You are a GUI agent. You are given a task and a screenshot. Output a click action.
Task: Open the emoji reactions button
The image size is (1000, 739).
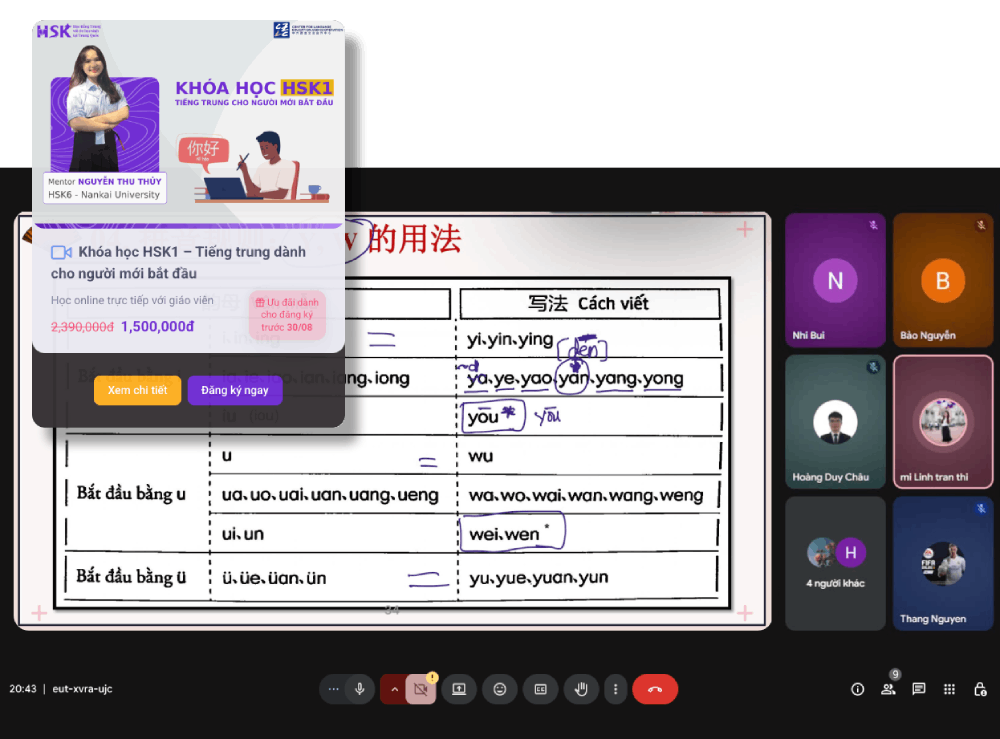click(500, 689)
